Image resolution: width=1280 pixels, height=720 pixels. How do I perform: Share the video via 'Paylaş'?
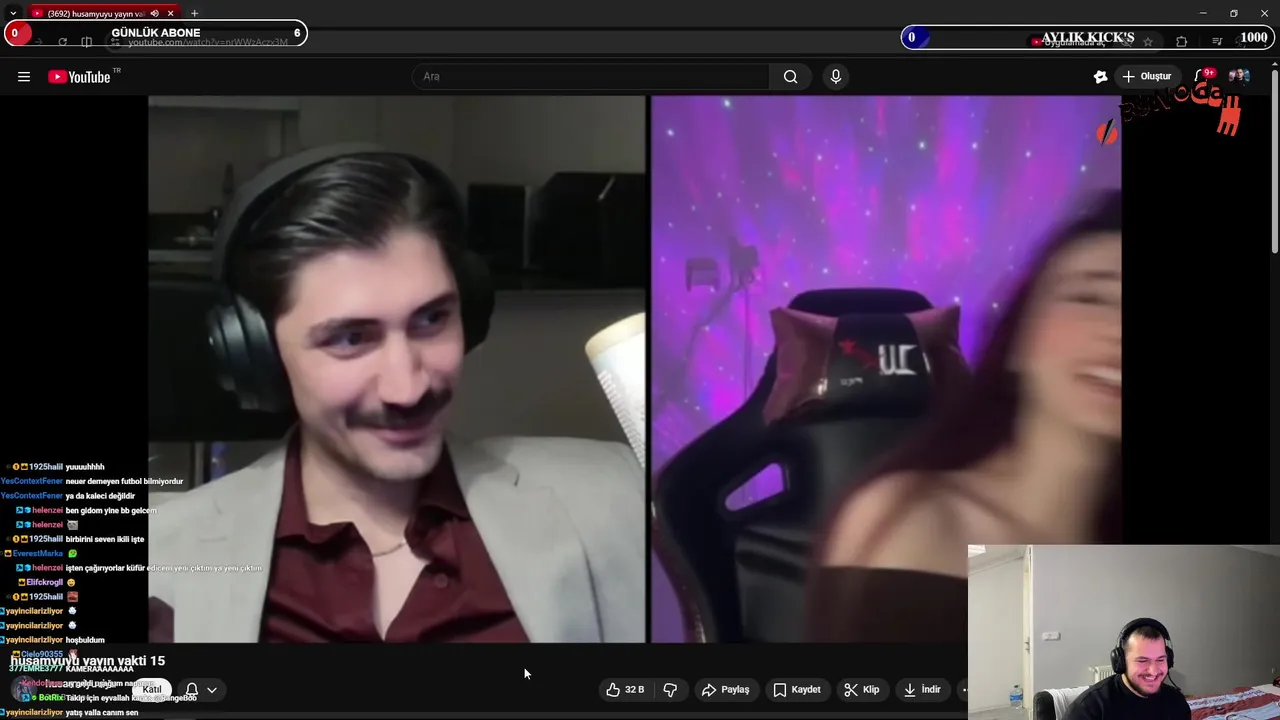pyautogui.click(x=725, y=690)
